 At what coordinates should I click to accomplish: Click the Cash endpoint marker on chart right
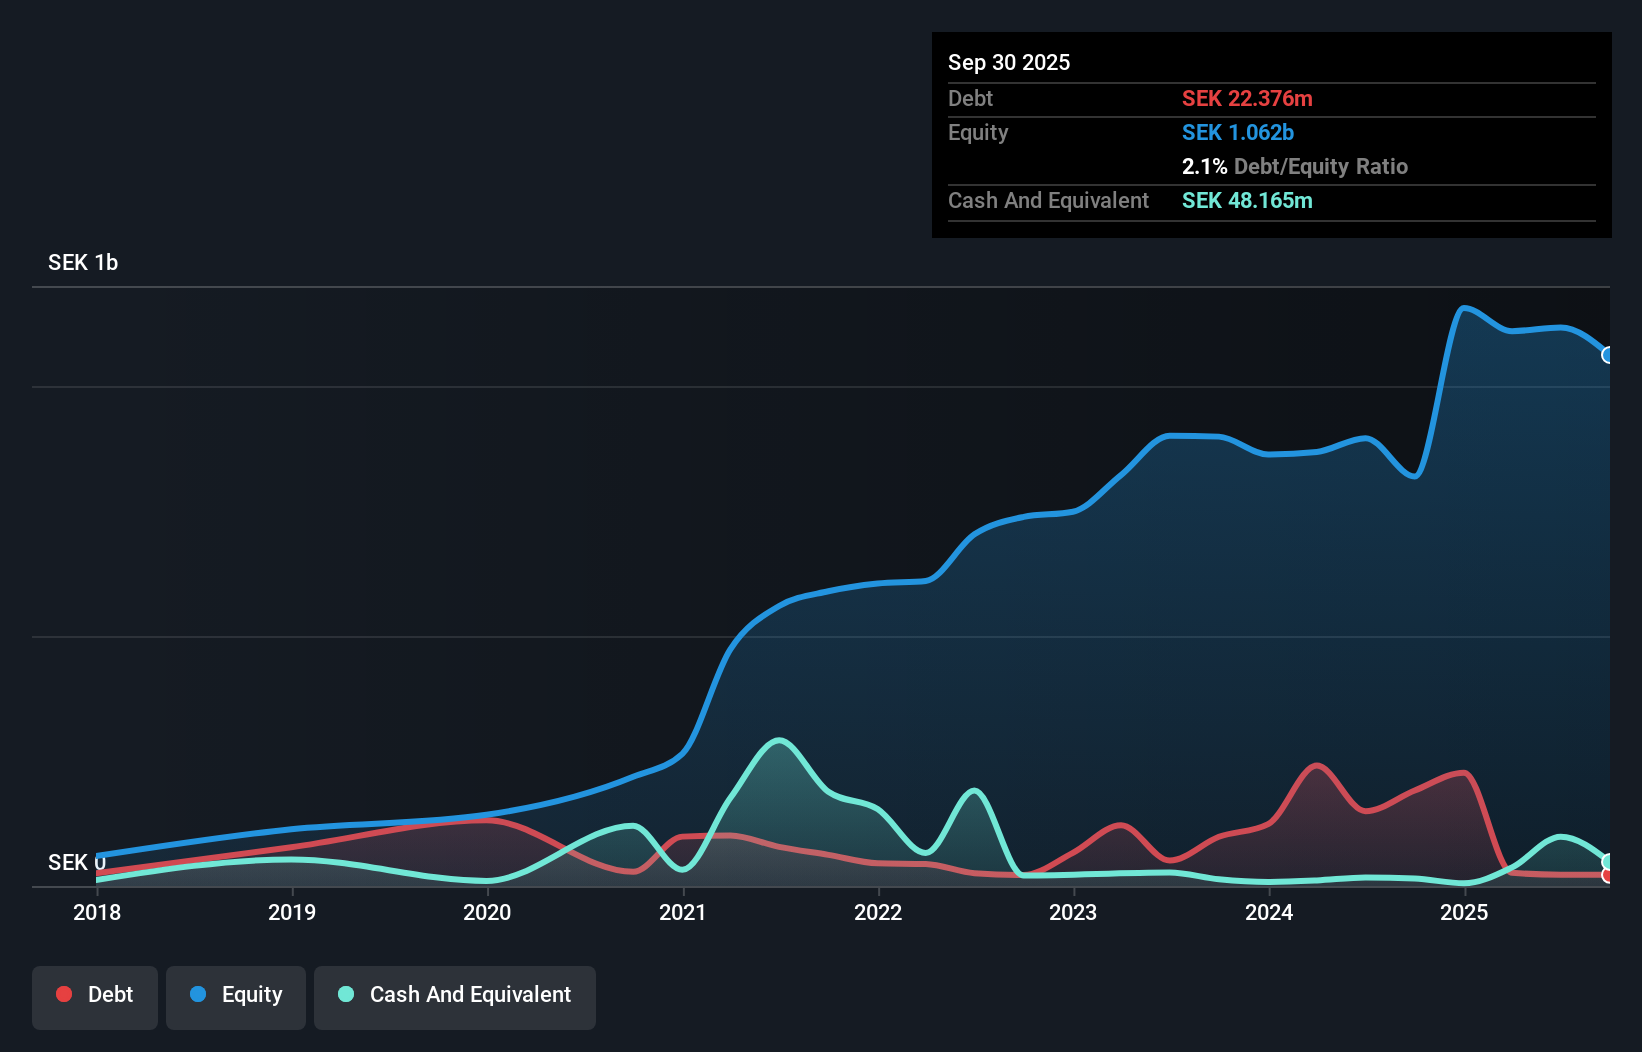click(1606, 860)
